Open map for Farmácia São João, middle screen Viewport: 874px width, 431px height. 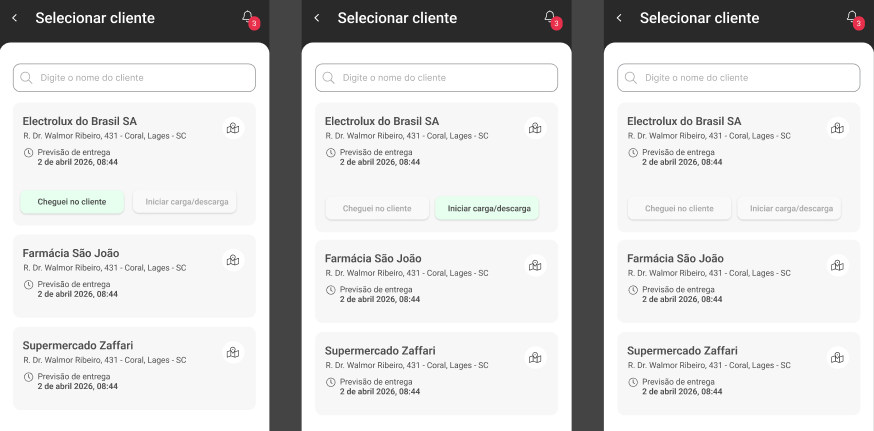point(535,265)
